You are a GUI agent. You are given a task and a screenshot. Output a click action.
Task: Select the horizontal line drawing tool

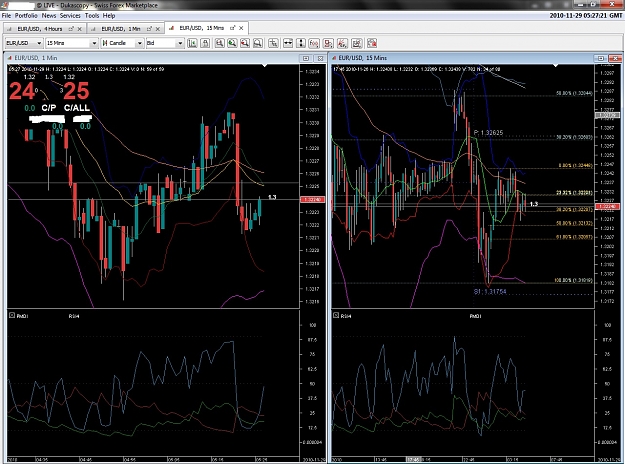coord(288,43)
